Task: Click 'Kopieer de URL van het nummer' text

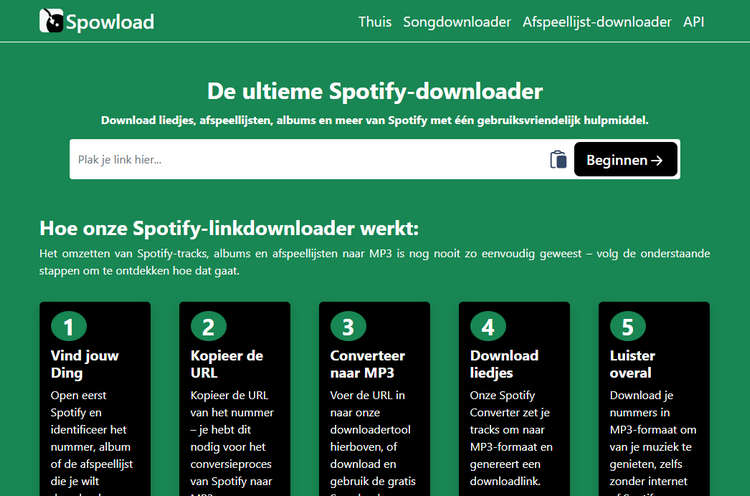Action: coord(232,442)
